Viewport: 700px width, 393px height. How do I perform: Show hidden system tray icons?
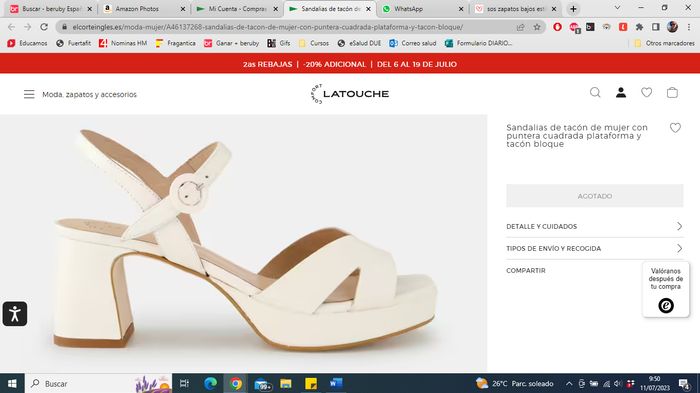(569, 384)
